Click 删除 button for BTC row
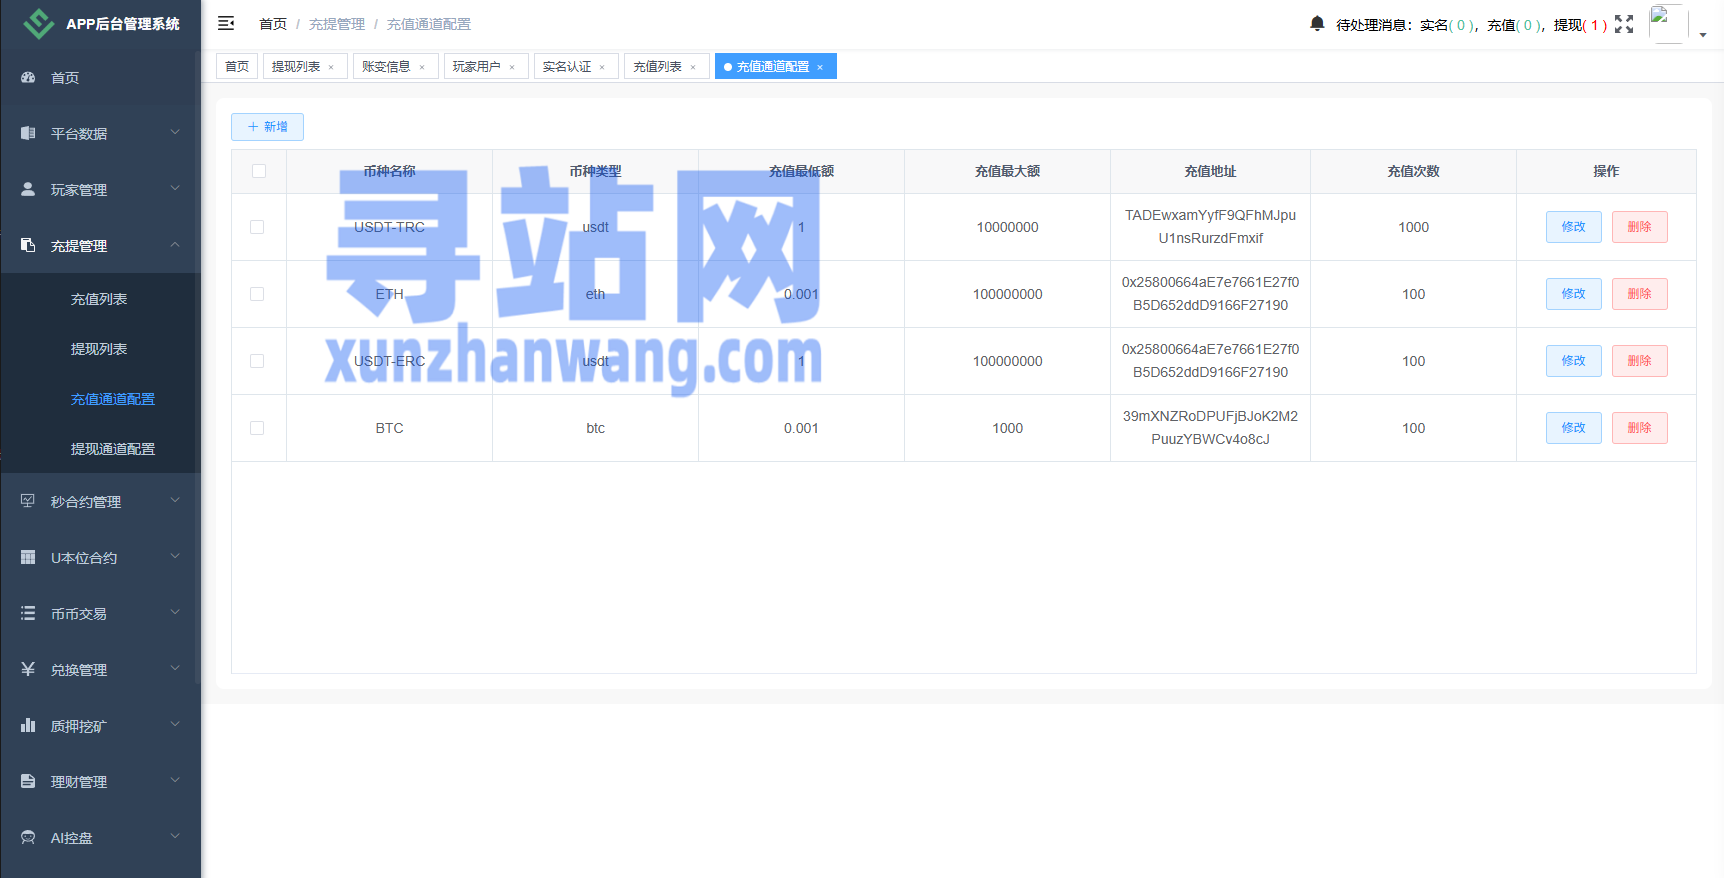Image resolution: width=1724 pixels, height=878 pixels. (1639, 428)
